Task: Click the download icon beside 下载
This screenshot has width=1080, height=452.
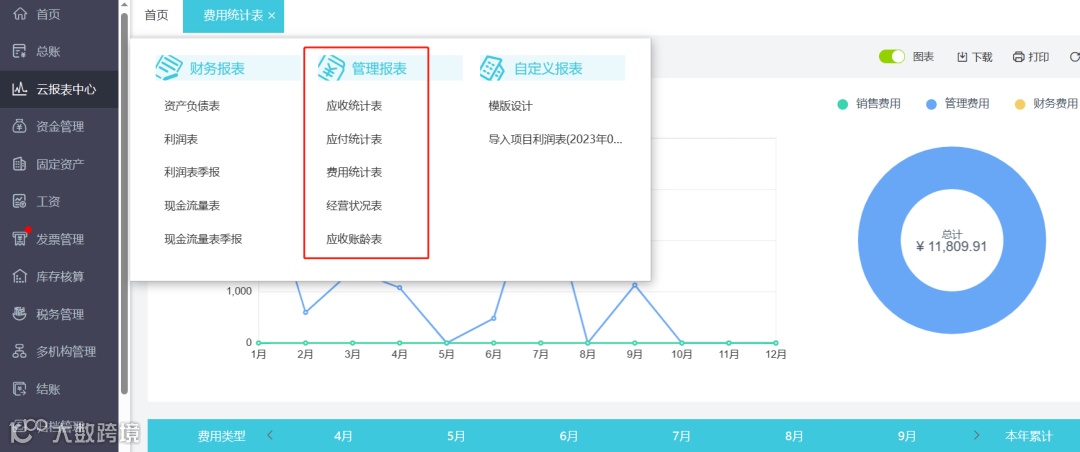Action: pyautogui.click(x=962, y=57)
